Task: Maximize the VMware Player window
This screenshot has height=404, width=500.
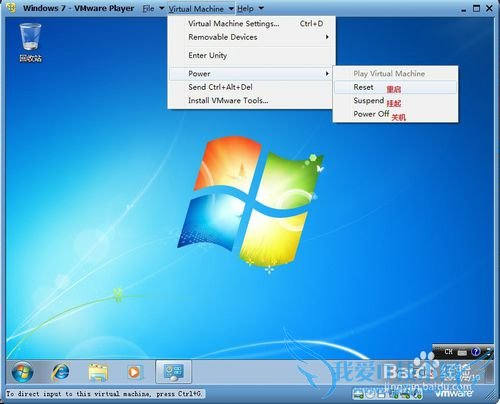Action: tap(476, 8)
